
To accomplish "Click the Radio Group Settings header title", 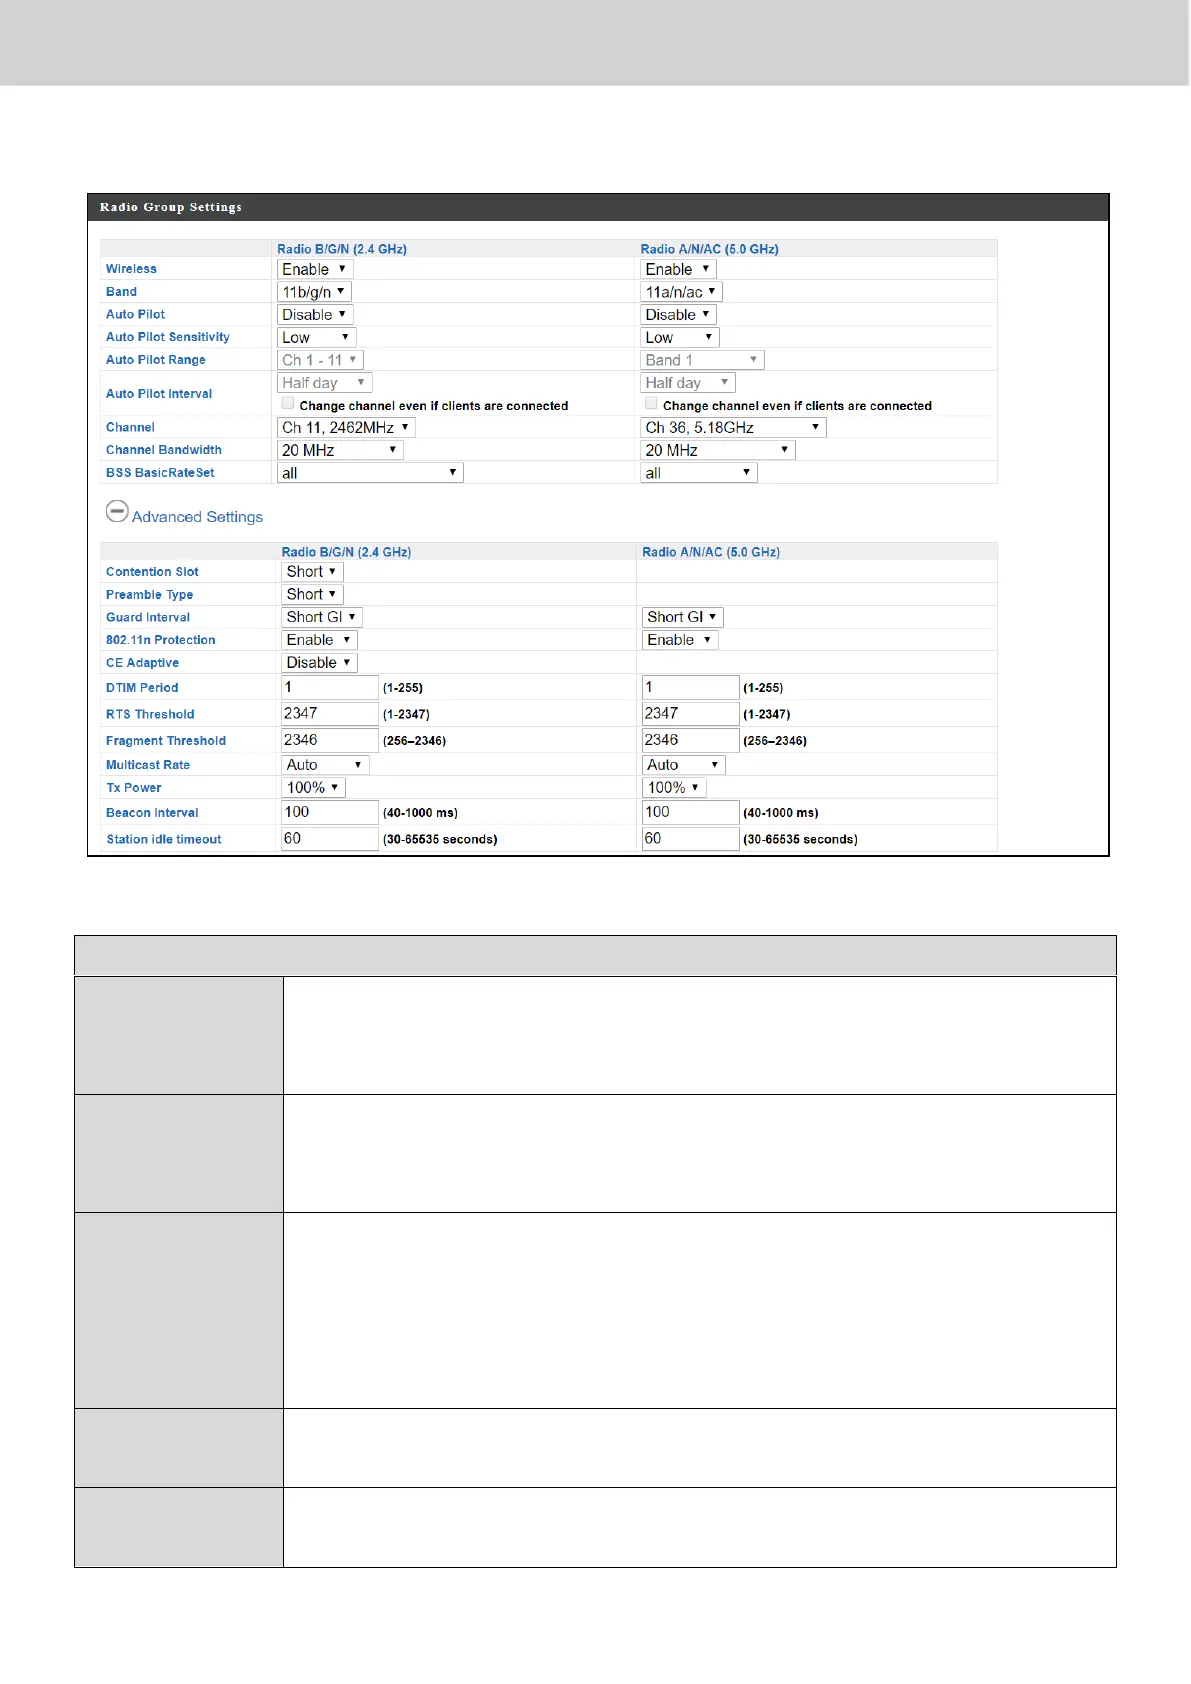I will pos(171,207).
